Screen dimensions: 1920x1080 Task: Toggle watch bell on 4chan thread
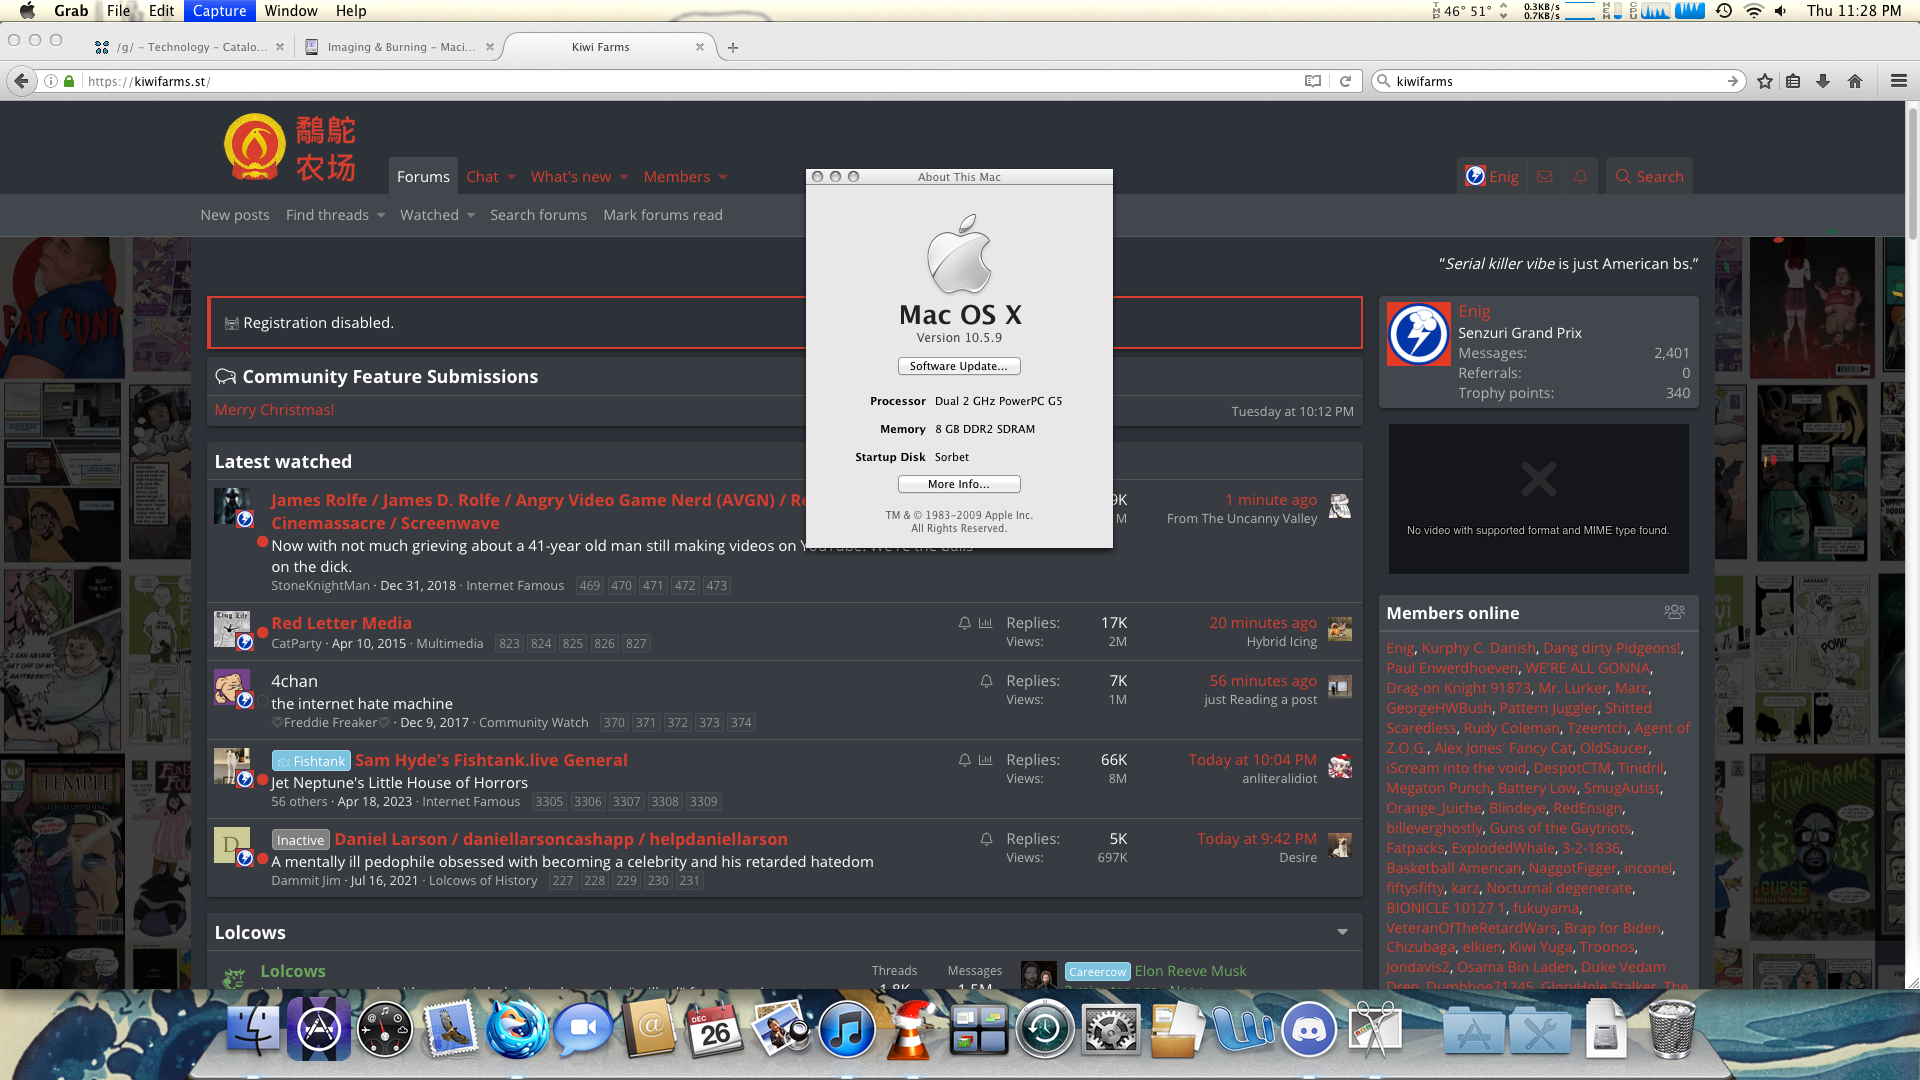click(x=986, y=681)
